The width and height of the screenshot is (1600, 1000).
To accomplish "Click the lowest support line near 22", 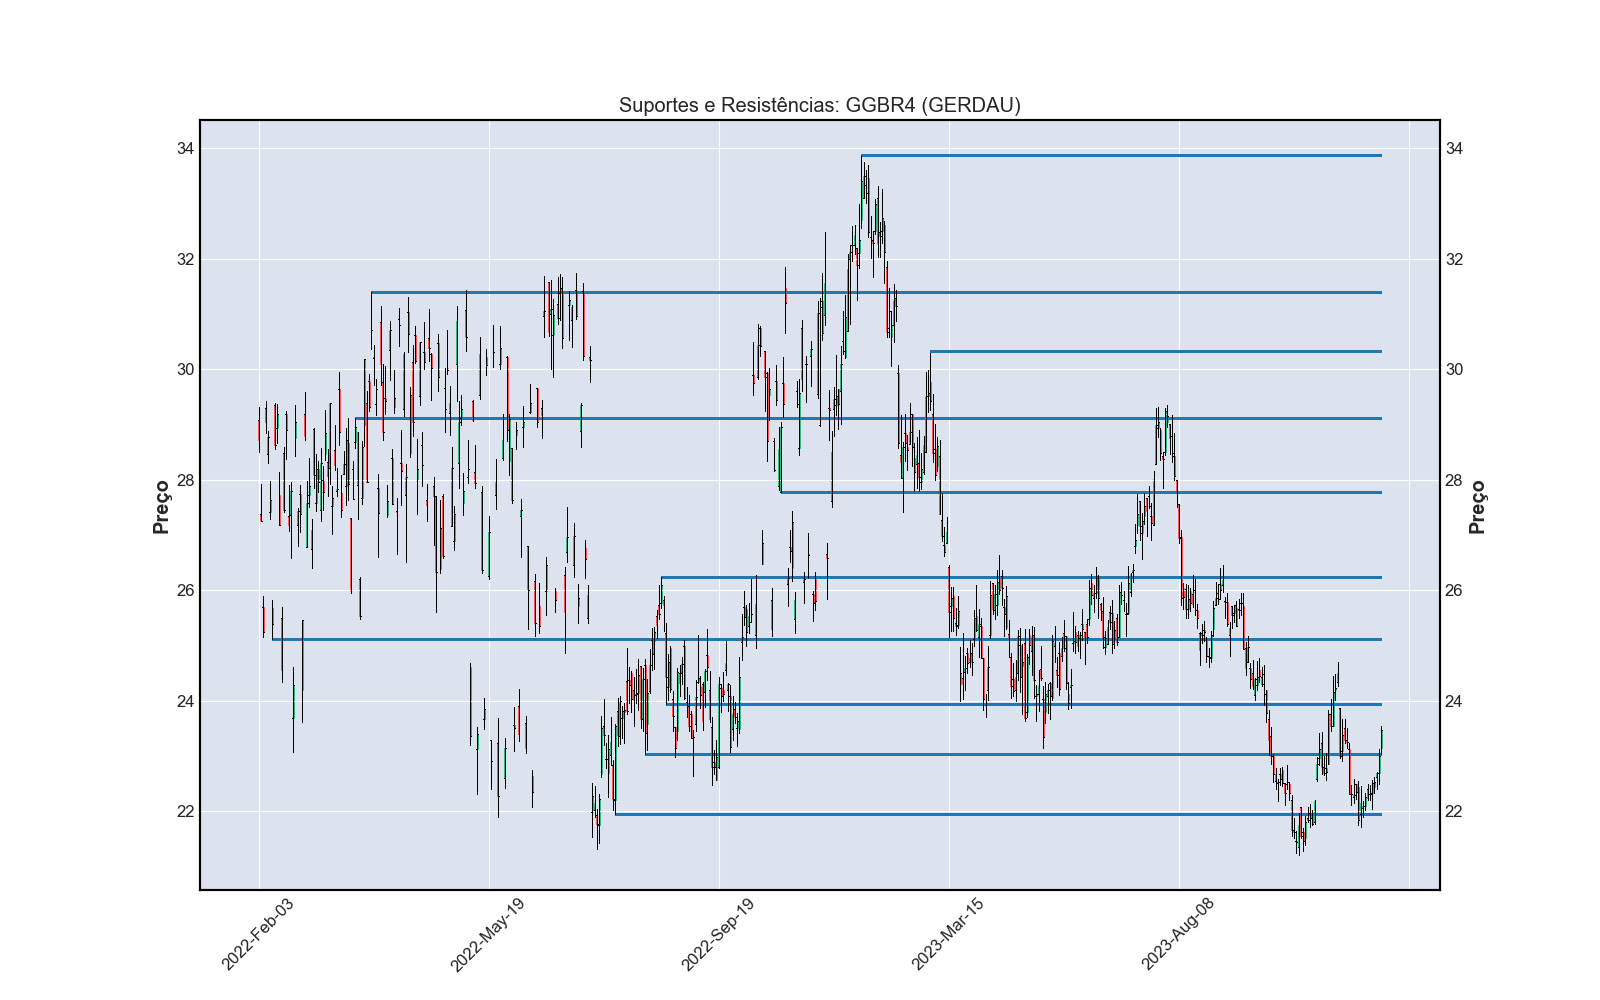I will pyautogui.click(x=998, y=814).
